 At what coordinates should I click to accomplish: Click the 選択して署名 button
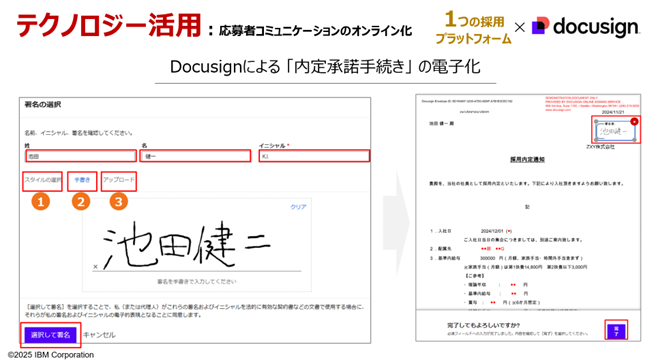pyautogui.click(x=50, y=335)
